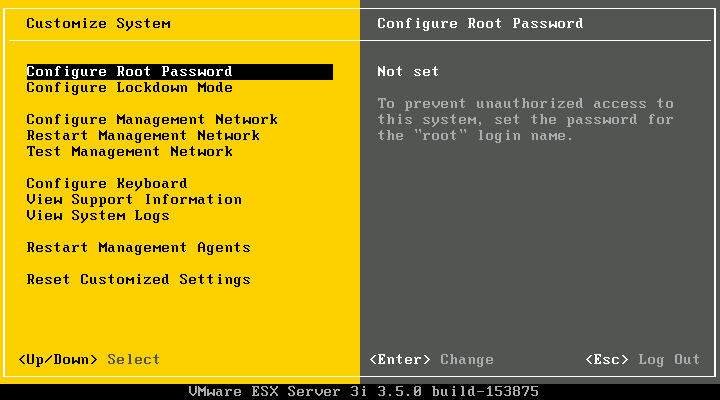The image size is (720, 400).
Task: Click the Customize System panel title
Action: 98,23
